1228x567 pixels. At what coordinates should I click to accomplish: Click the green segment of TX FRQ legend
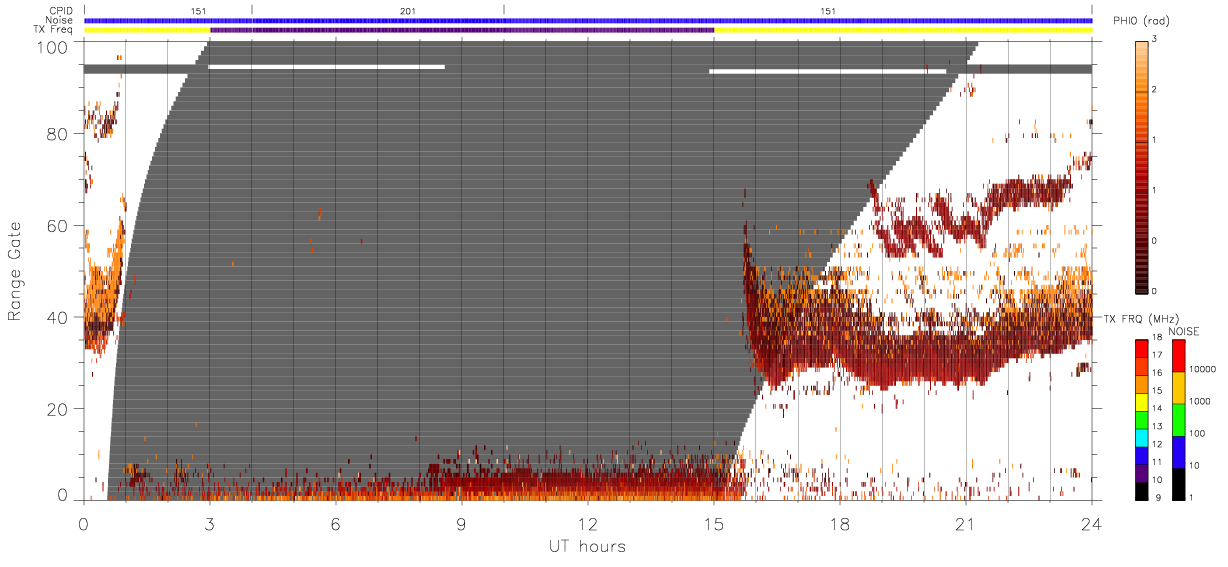click(1142, 420)
